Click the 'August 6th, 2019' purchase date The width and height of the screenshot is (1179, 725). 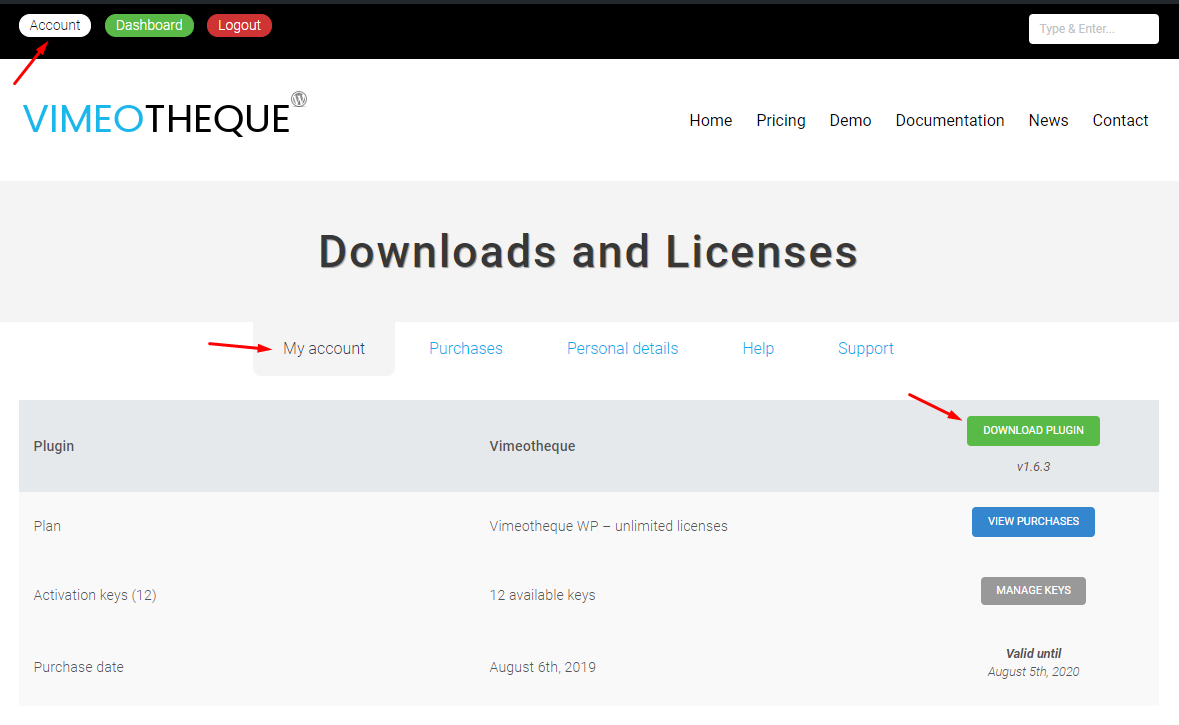coord(542,667)
